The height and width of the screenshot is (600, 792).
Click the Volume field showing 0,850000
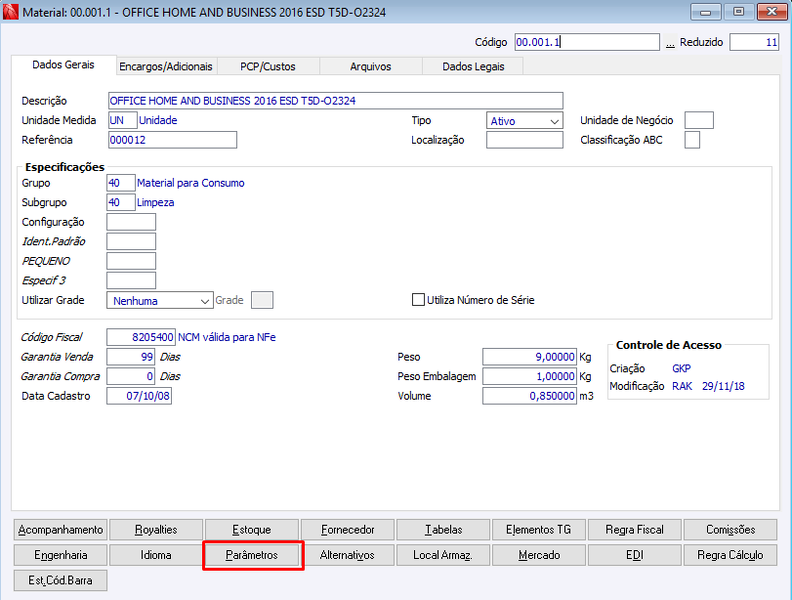(x=529, y=396)
